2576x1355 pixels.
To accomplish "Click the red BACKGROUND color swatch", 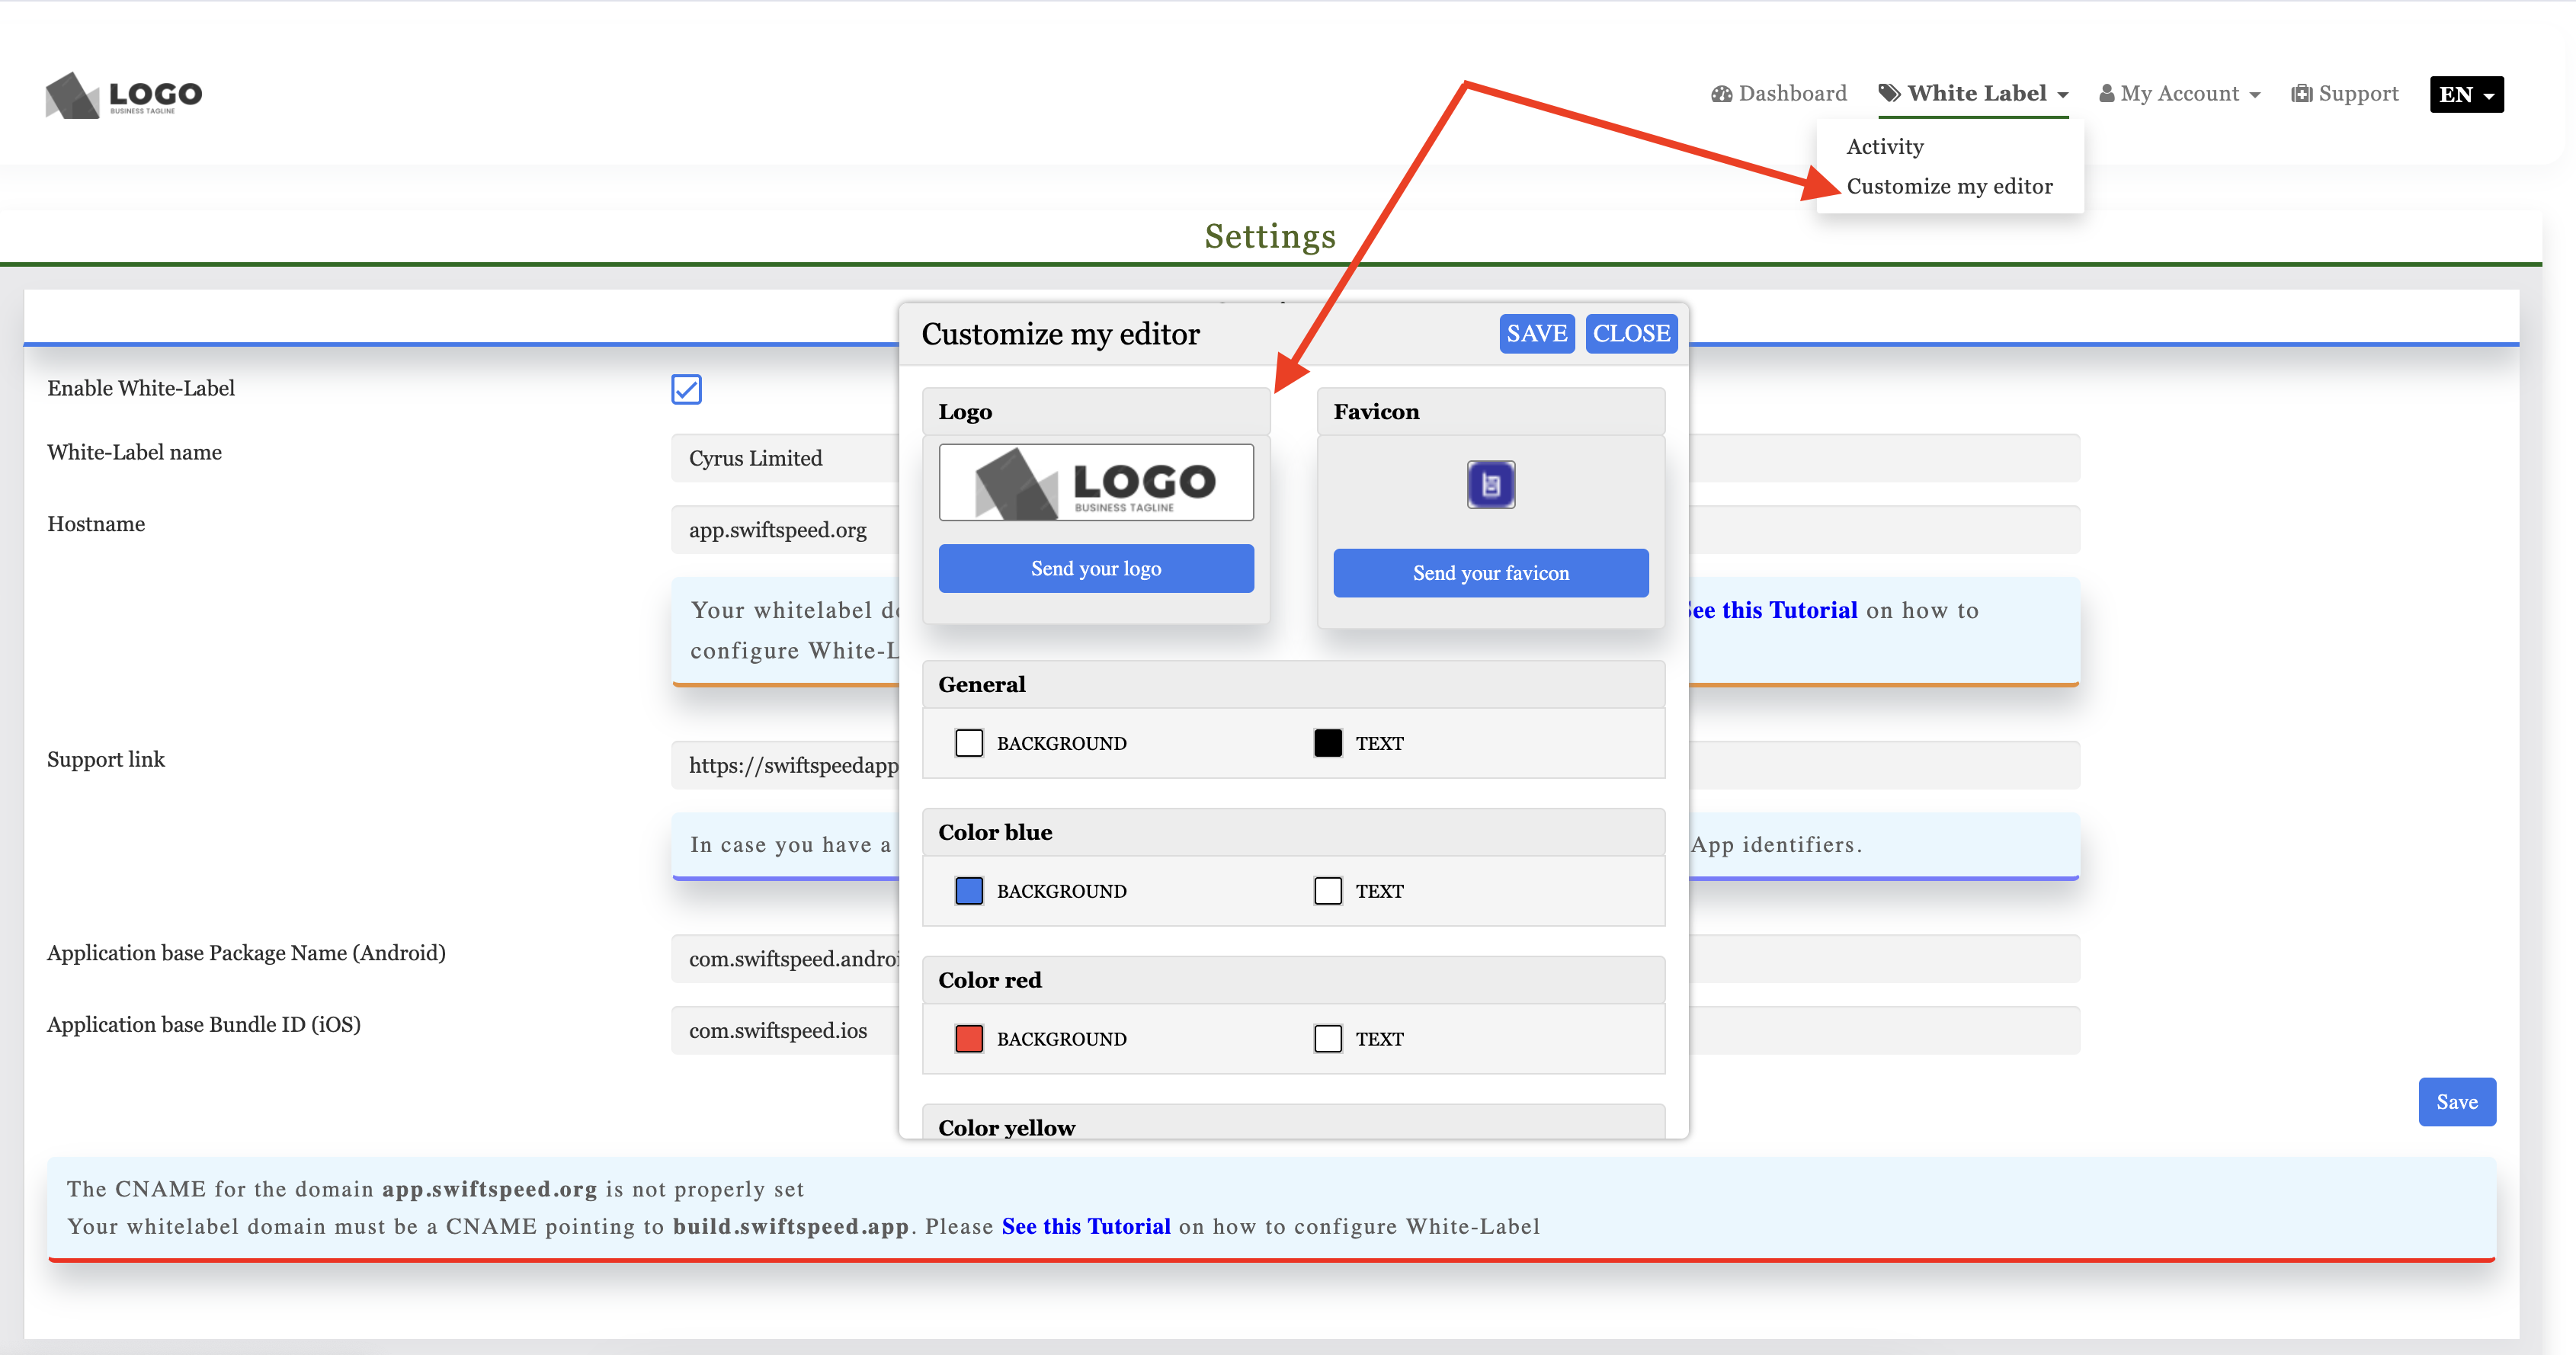I will click(968, 1038).
